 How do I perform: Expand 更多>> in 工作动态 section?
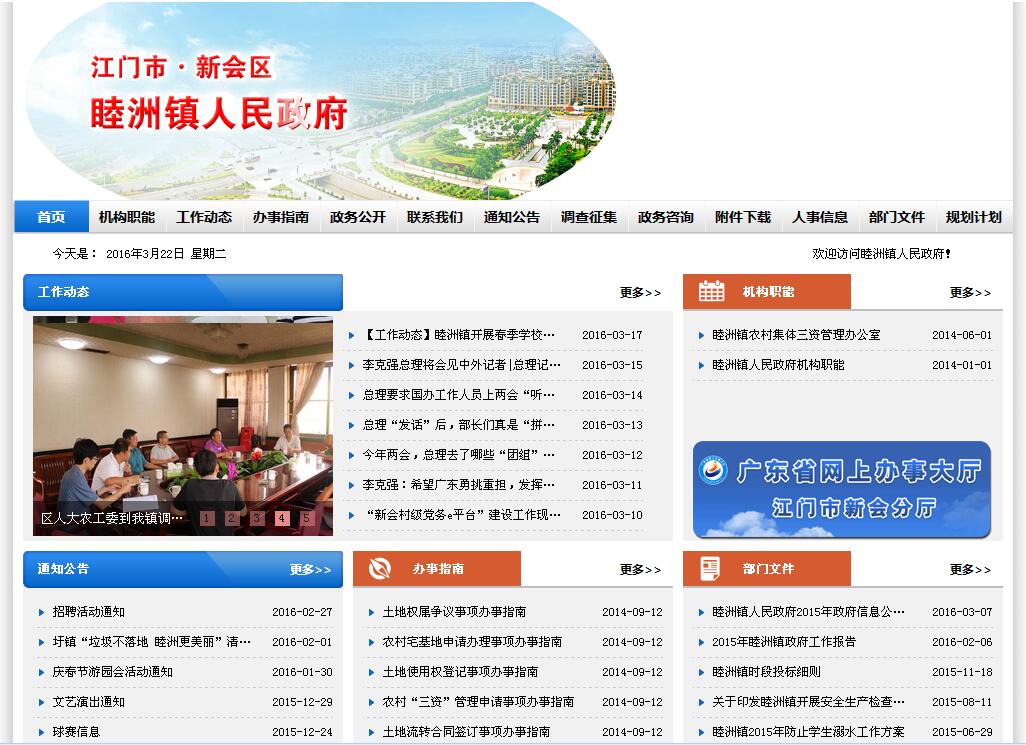[x=640, y=293]
